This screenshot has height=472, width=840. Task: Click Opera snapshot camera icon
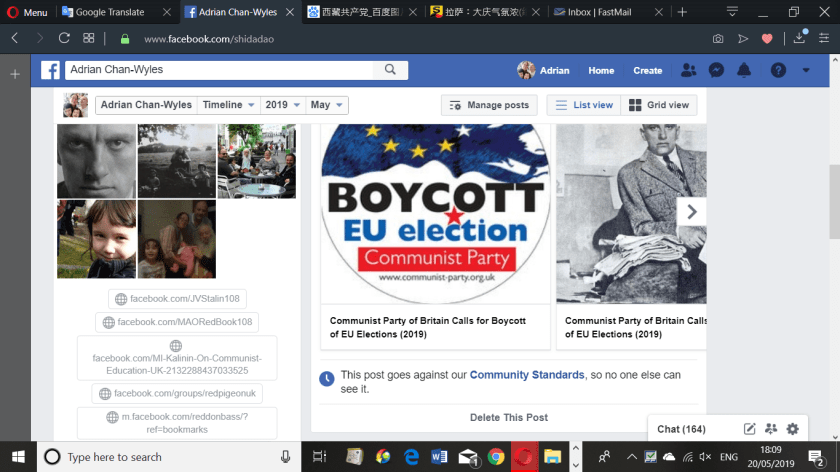coord(718,39)
